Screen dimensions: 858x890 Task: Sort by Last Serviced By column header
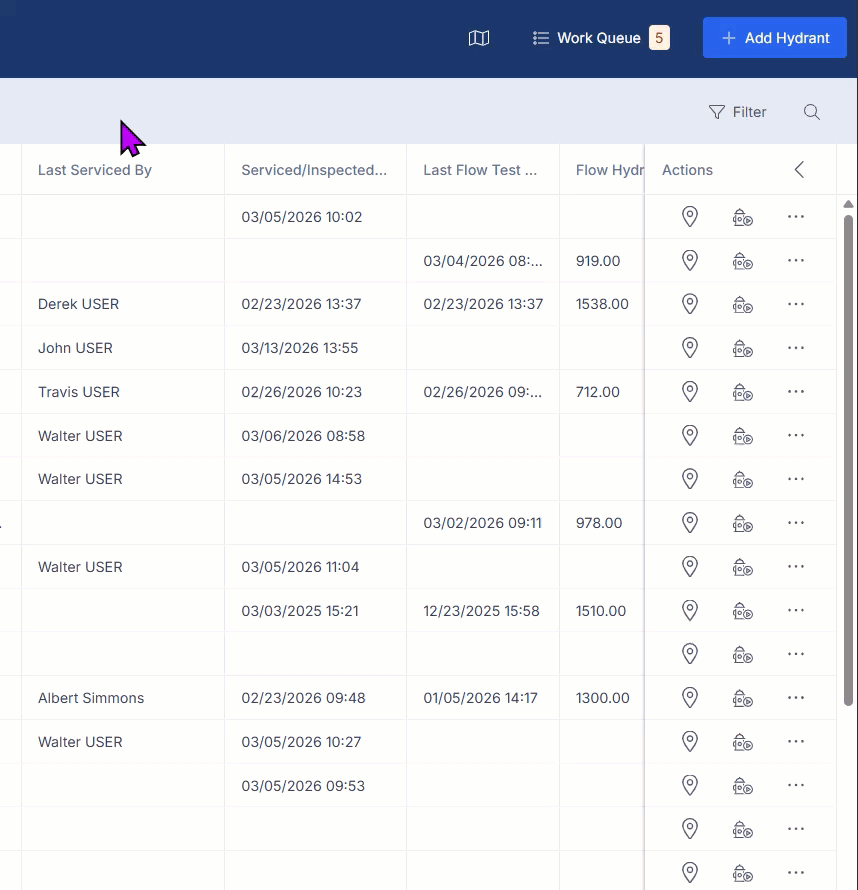[x=95, y=170]
